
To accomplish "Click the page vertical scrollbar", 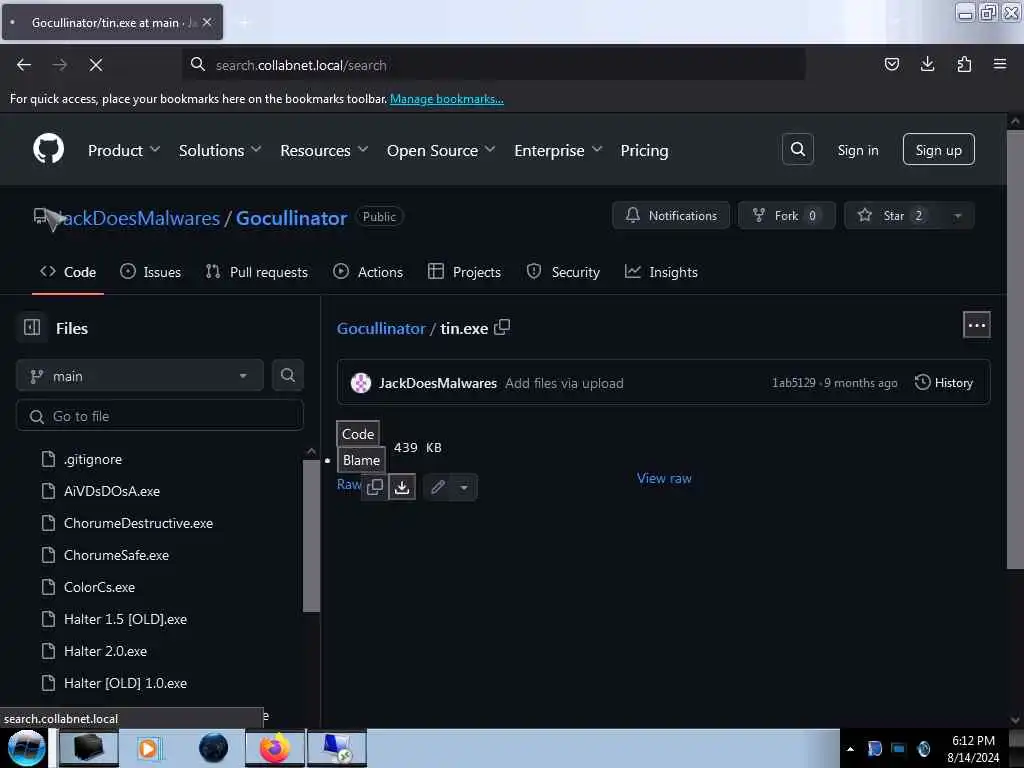I will click(x=1015, y=349).
